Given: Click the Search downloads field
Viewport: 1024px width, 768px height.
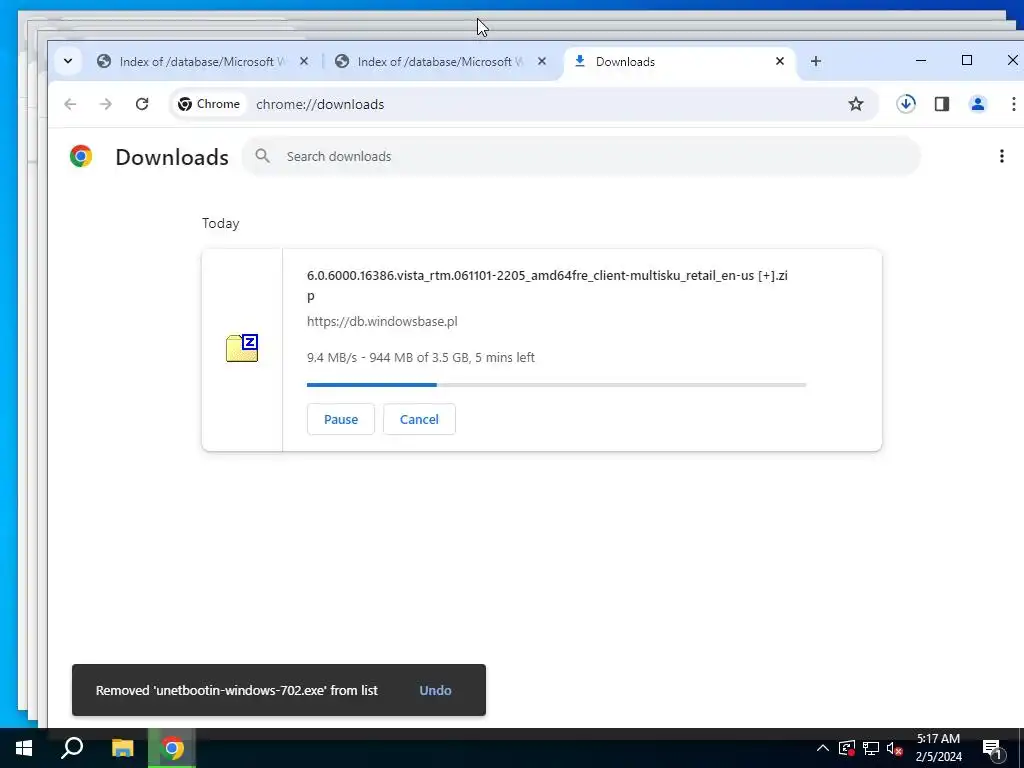Looking at the screenshot, I should click(x=581, y=156).
